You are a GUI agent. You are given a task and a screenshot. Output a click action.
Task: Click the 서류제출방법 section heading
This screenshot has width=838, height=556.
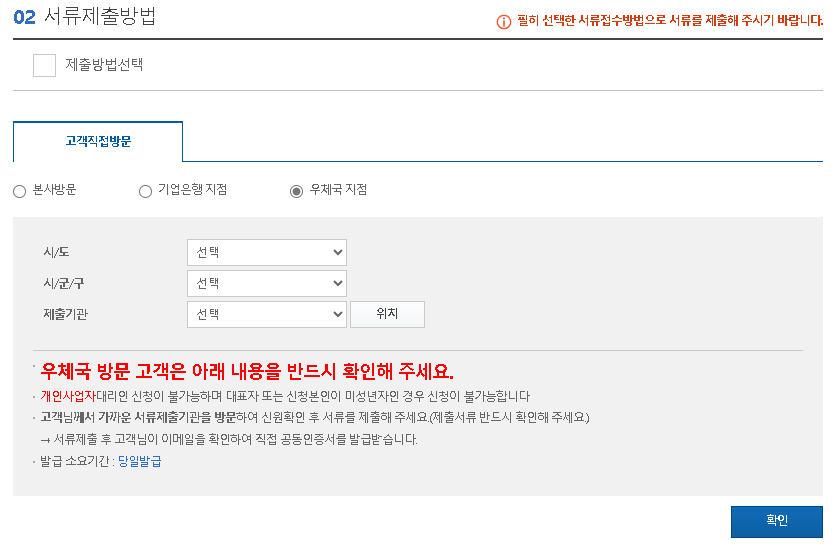100,16
